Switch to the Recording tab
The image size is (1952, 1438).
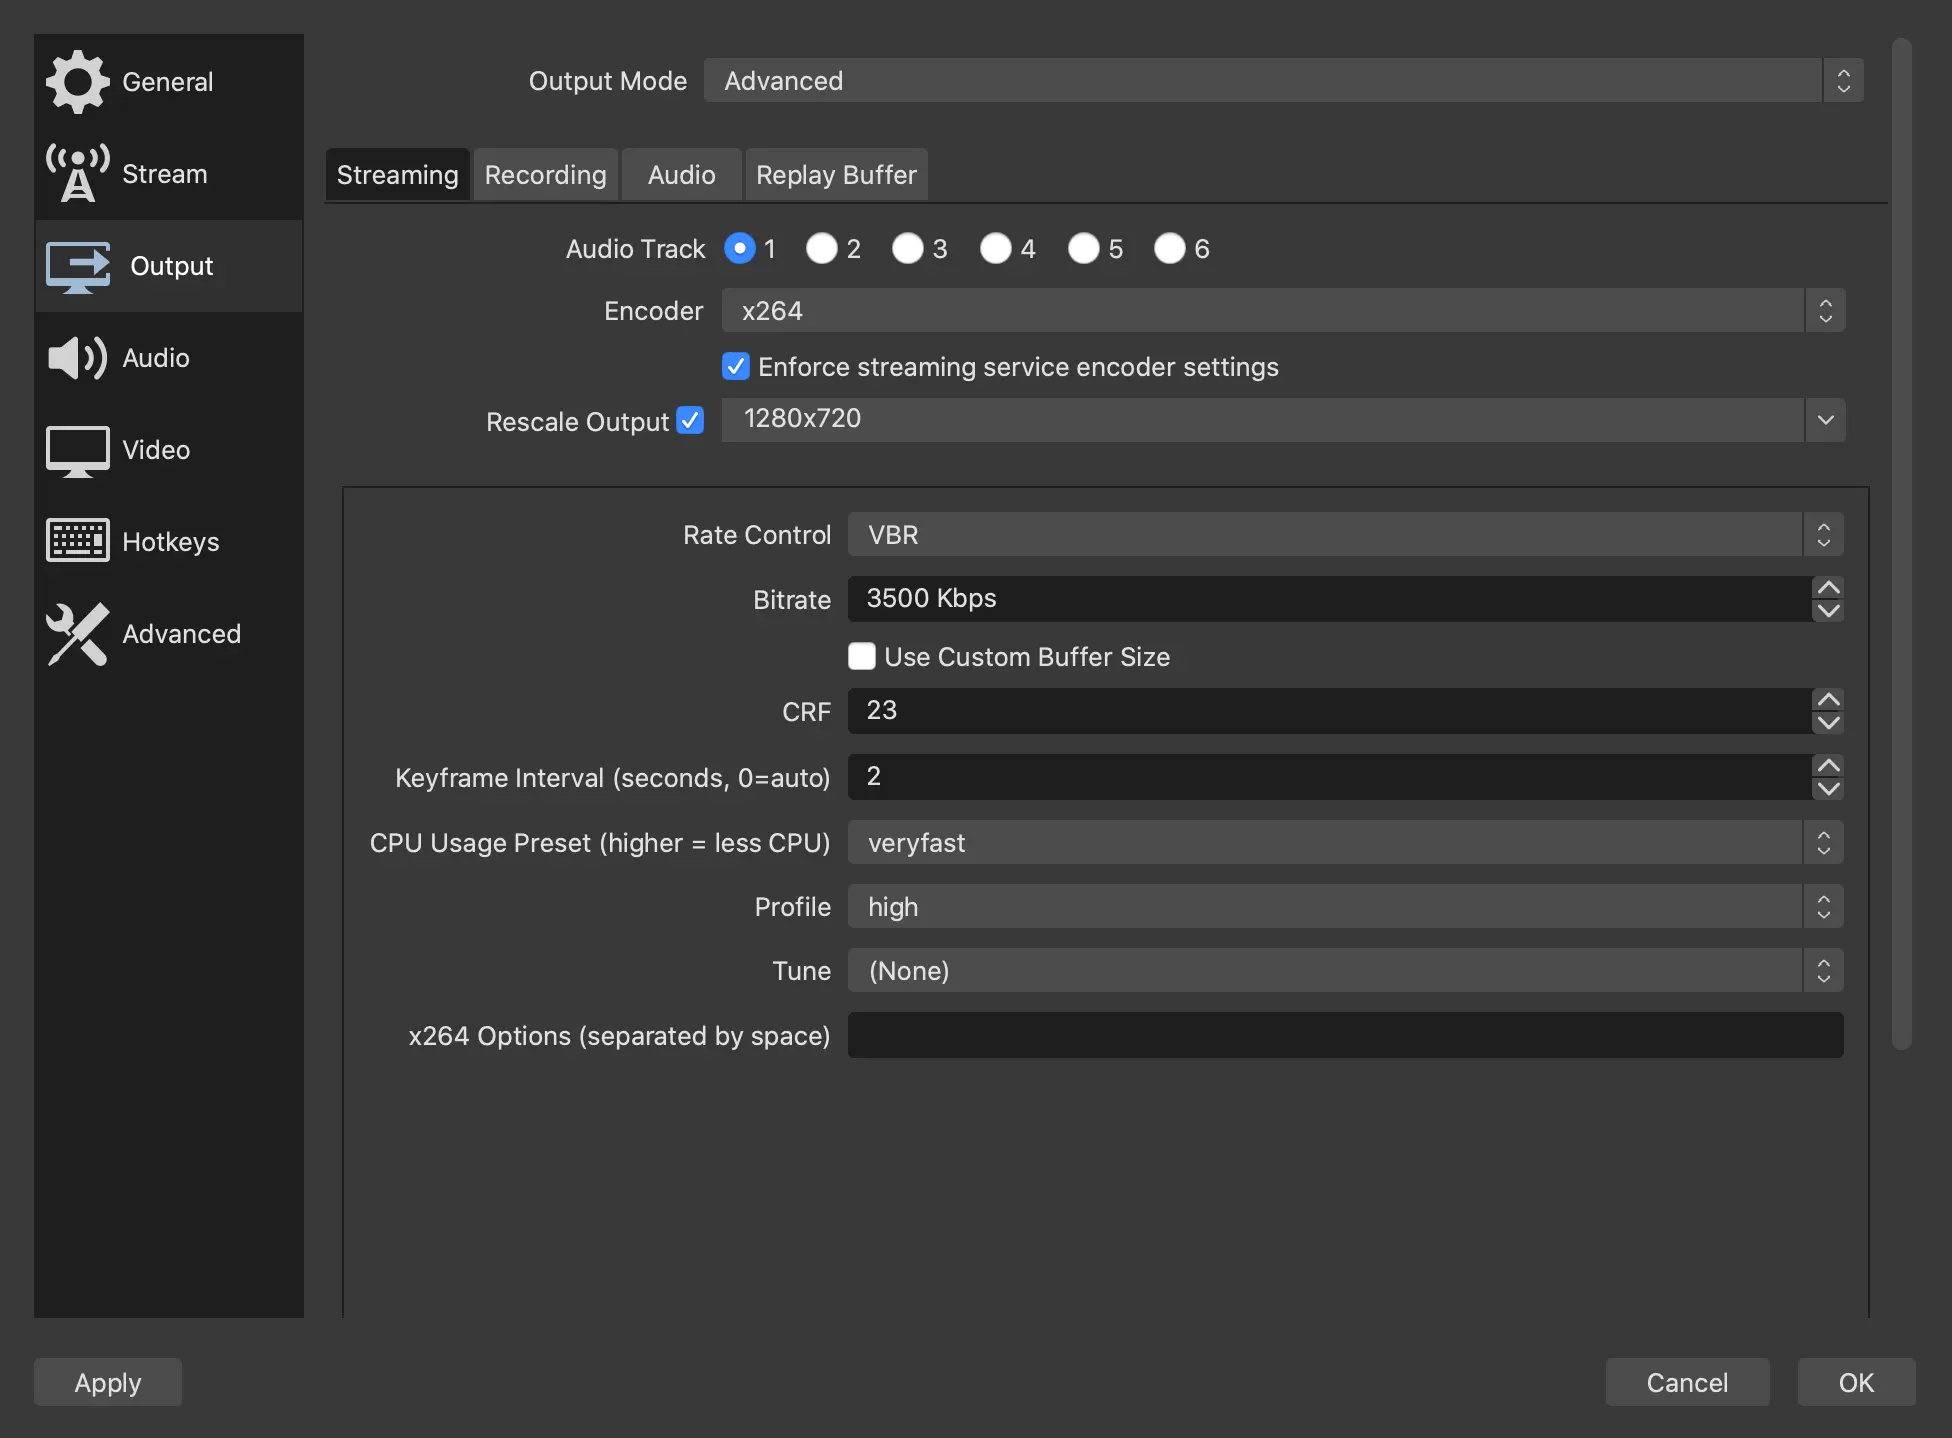coord(545,174)
